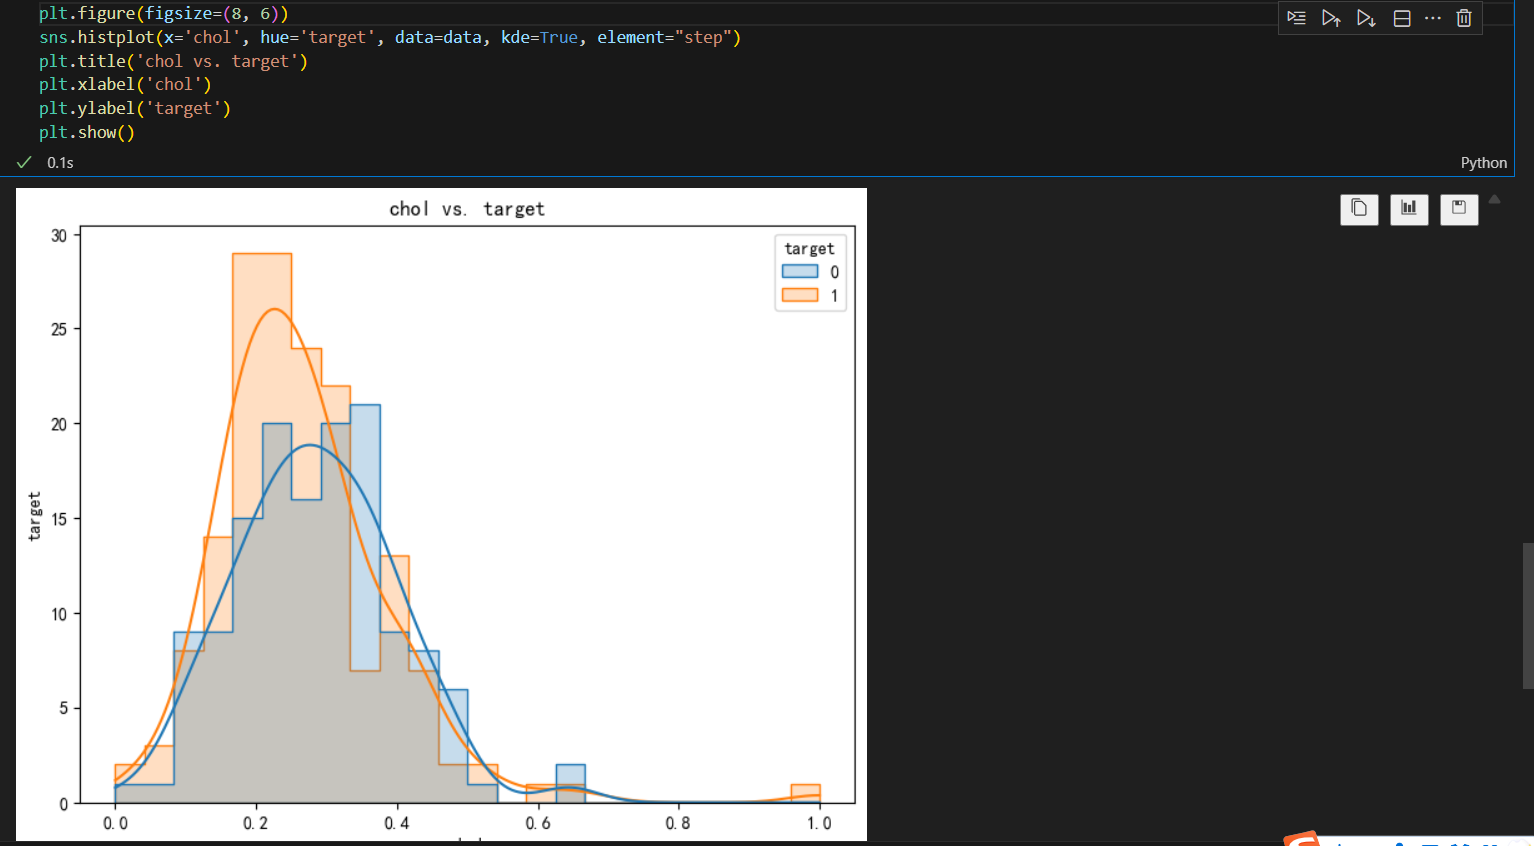
Task: Split the notebook cell
Action: click(1401, 17)
